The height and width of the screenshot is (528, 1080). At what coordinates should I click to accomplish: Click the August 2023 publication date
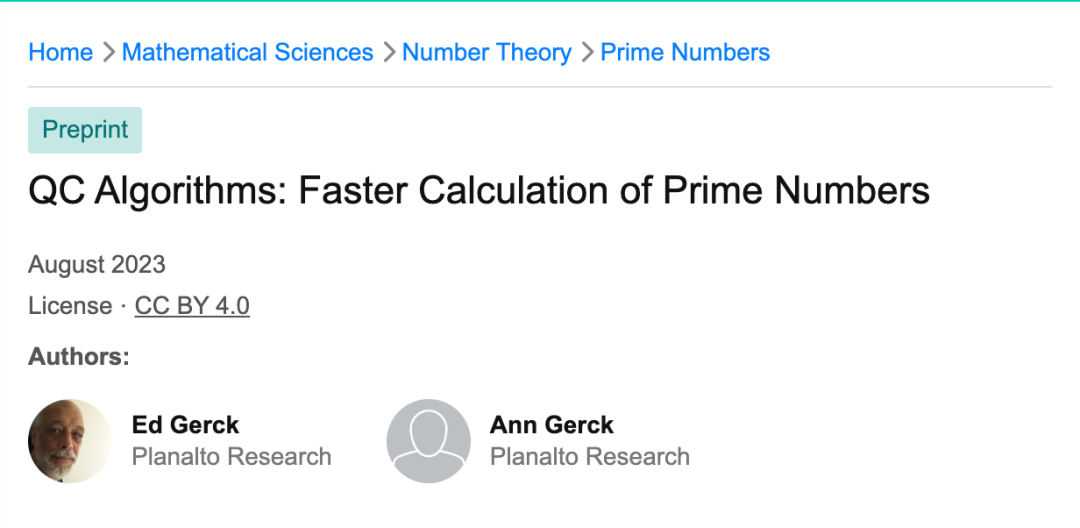(x=97, y=265)
